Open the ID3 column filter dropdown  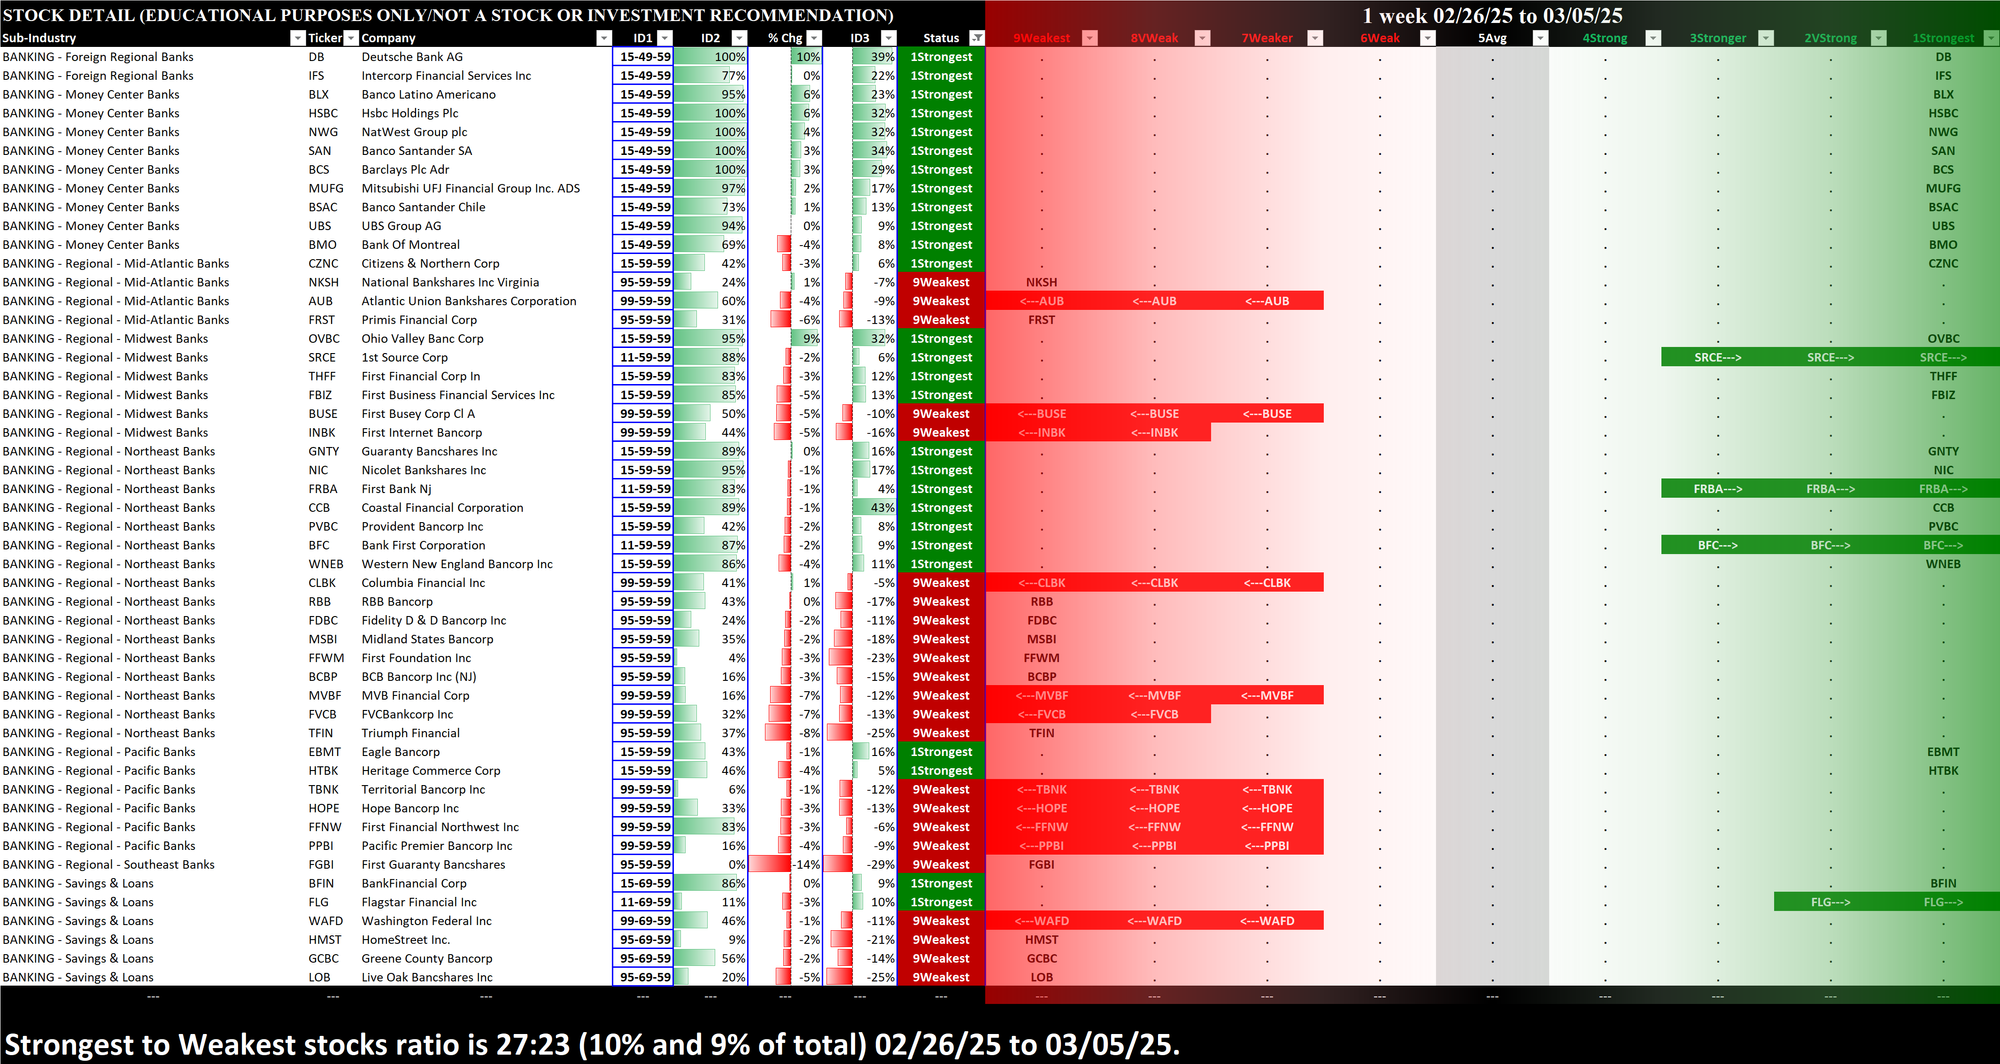888,38
